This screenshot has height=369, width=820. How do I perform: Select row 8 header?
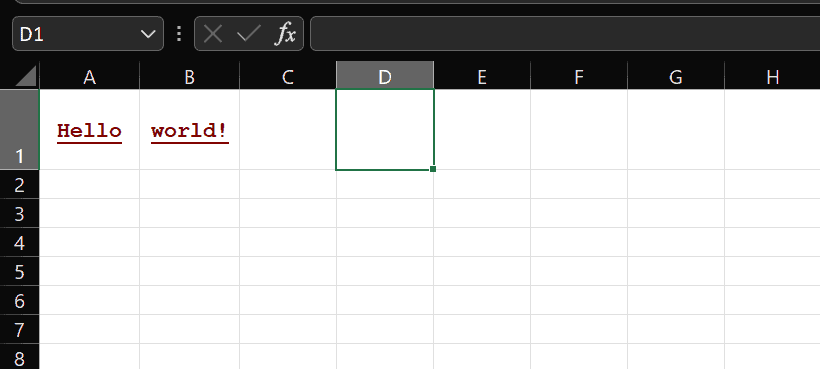19,356
